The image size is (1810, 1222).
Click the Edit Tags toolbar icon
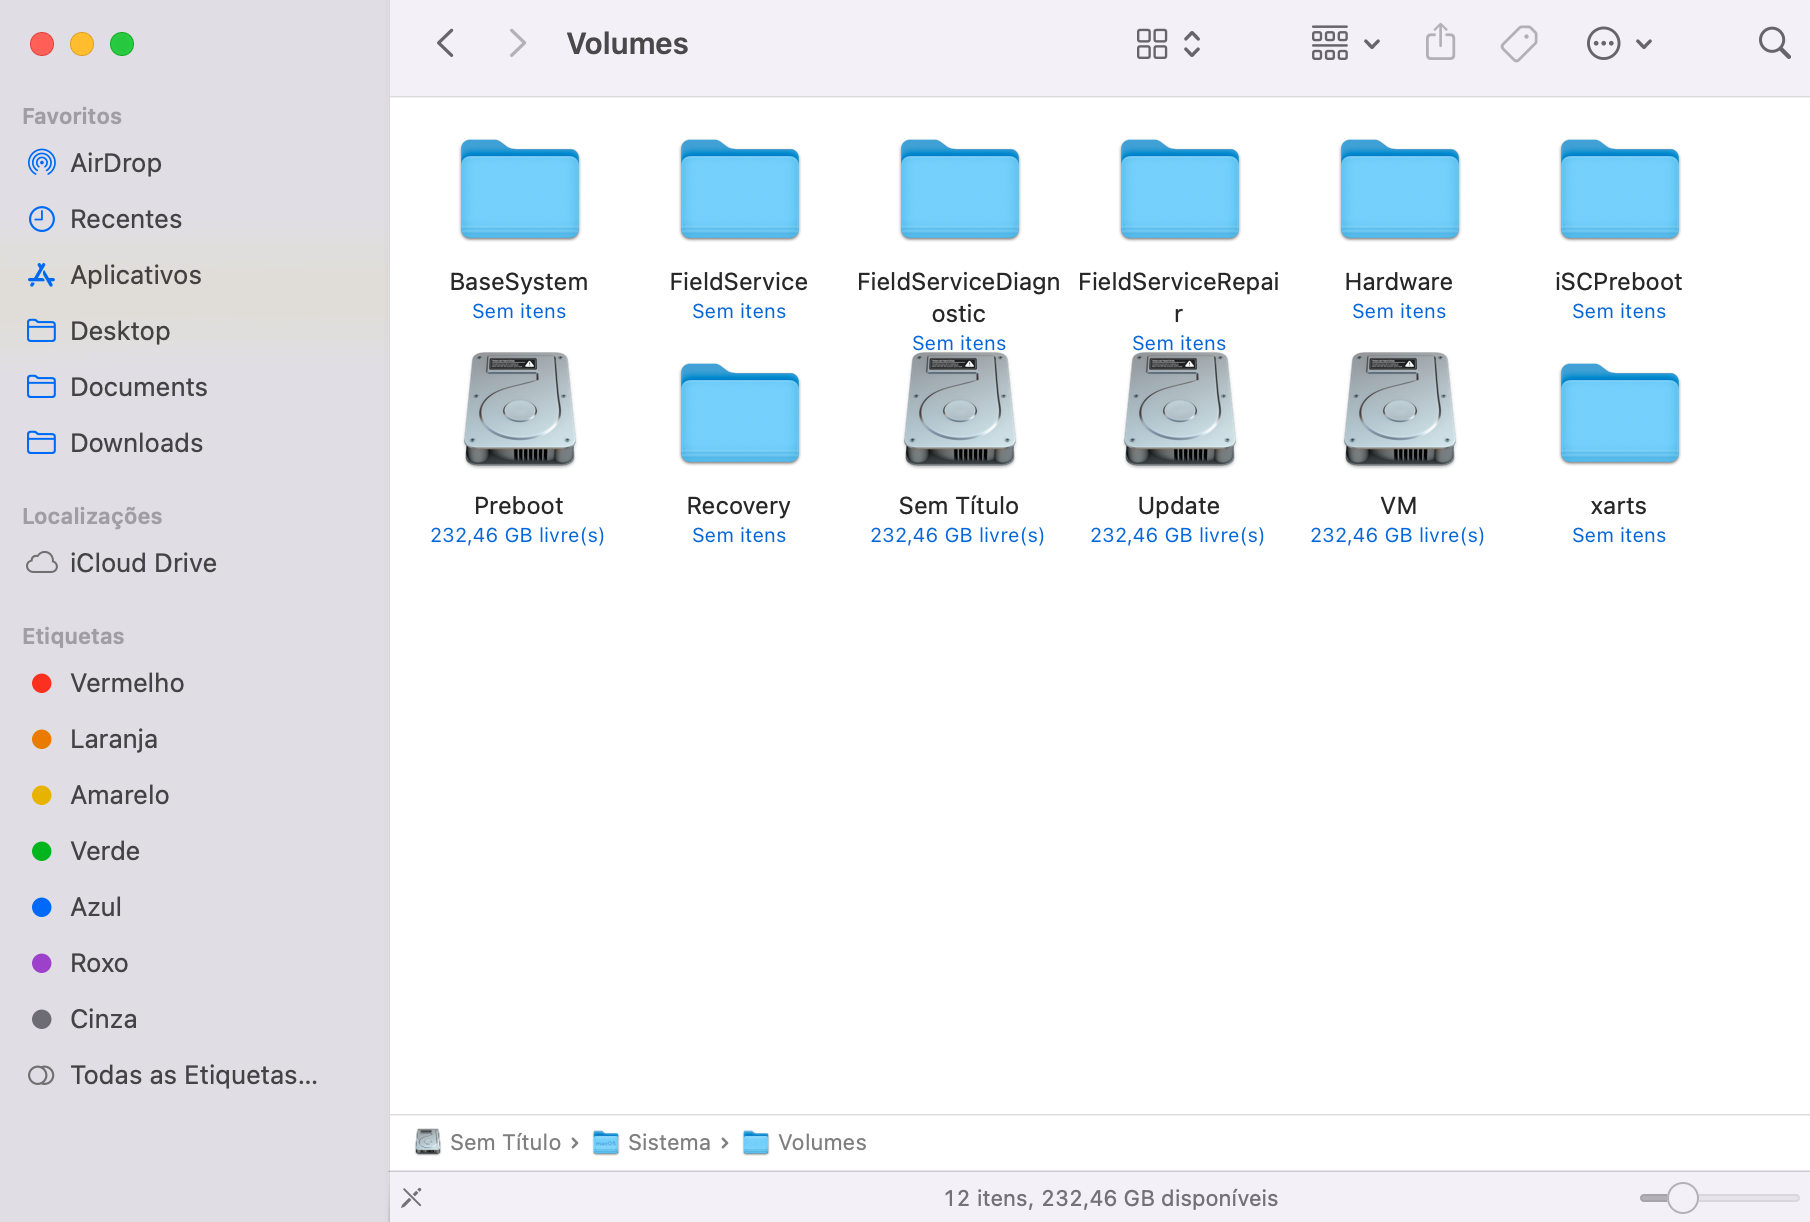(x=1518, y=43)
